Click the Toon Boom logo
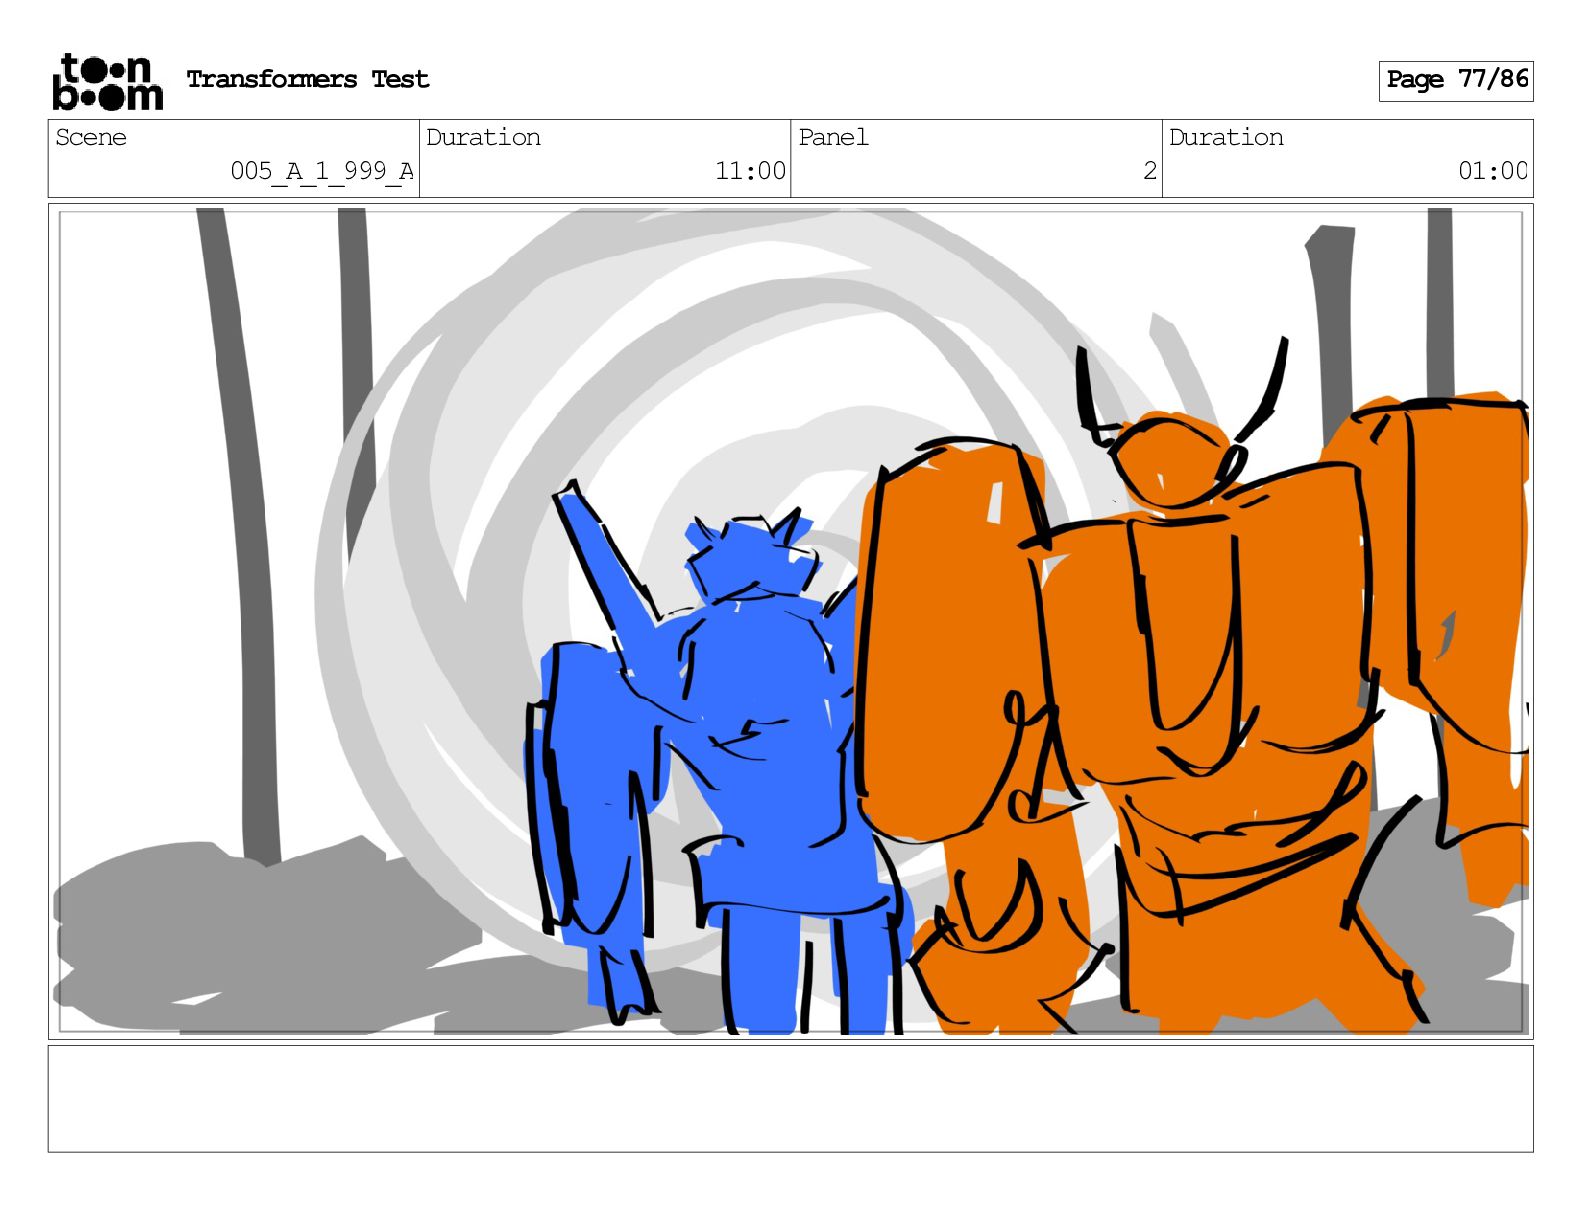 pos(107,82)
